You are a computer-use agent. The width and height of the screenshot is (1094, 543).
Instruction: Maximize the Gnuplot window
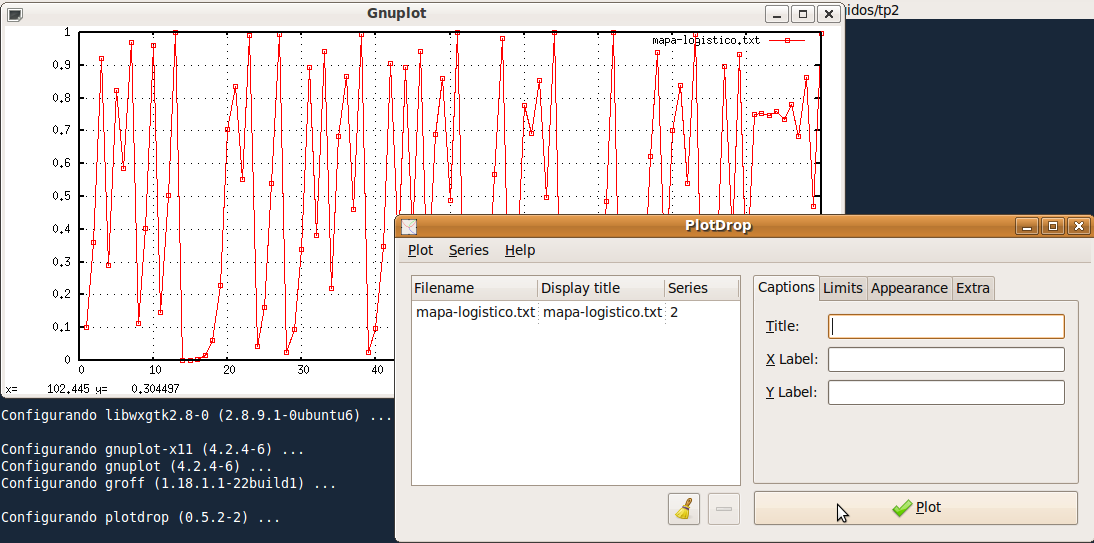[x=802, y=14]
